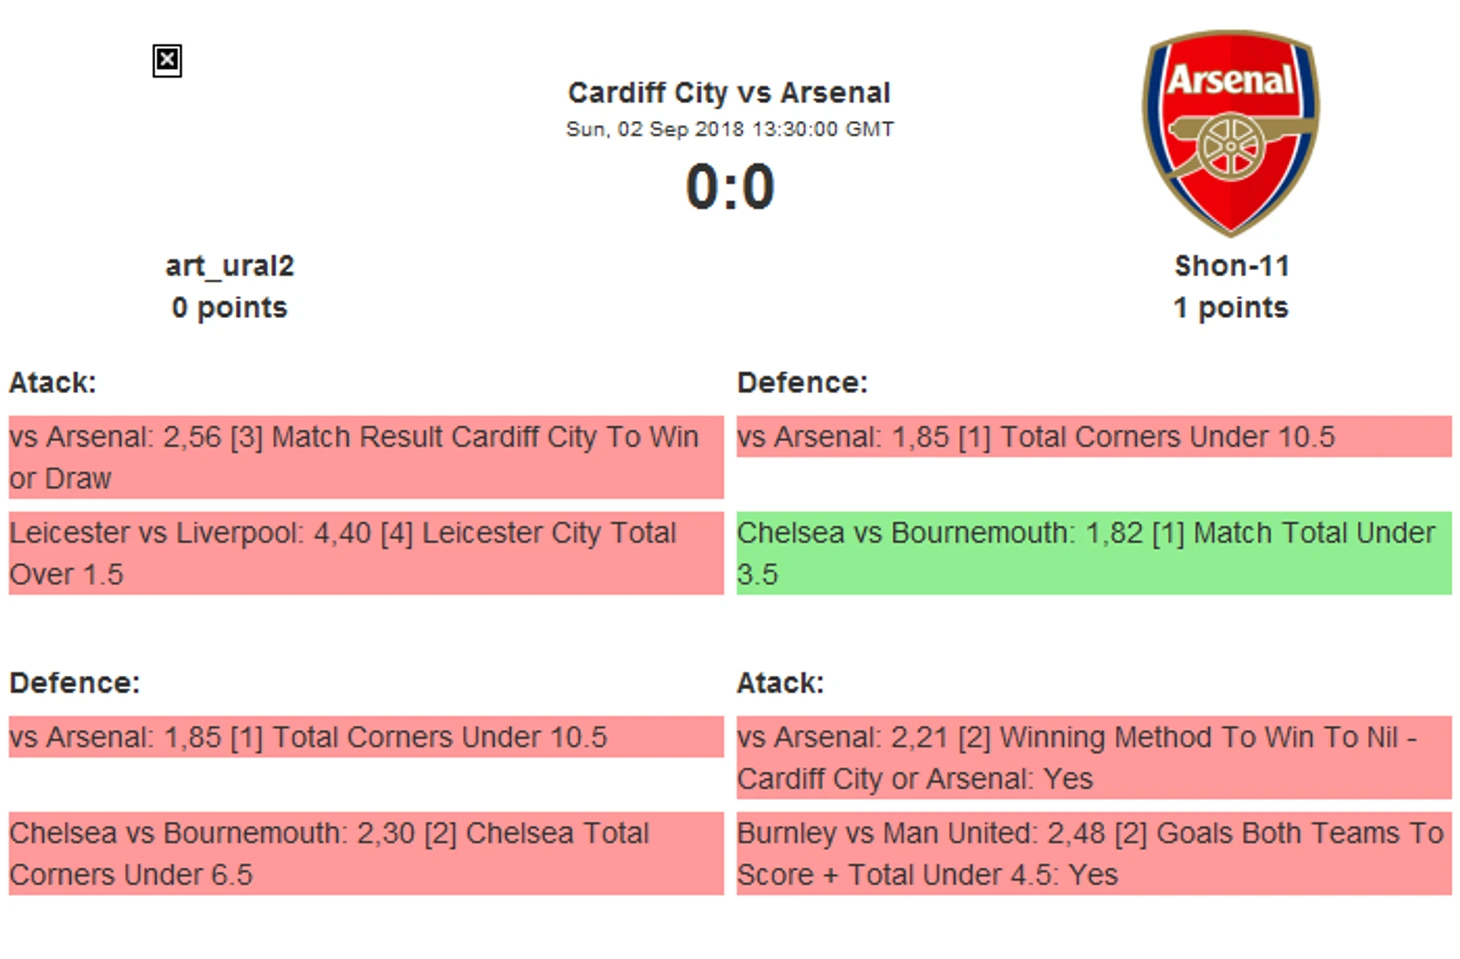Select the Shon-11 player name

(x=1231, y=266)
